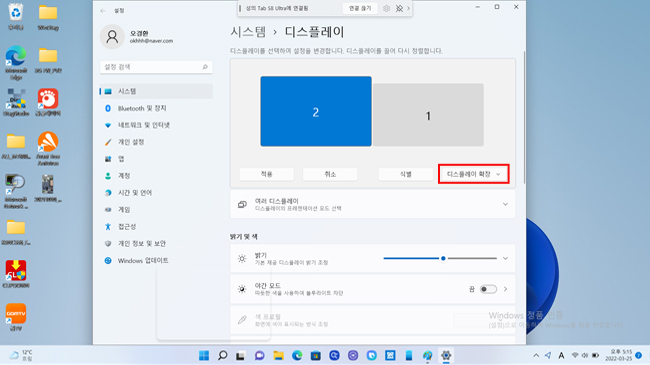The image size is (650, 365).
Task: Click the pin icon in the cast toolbar
Action: click(399, 8)
